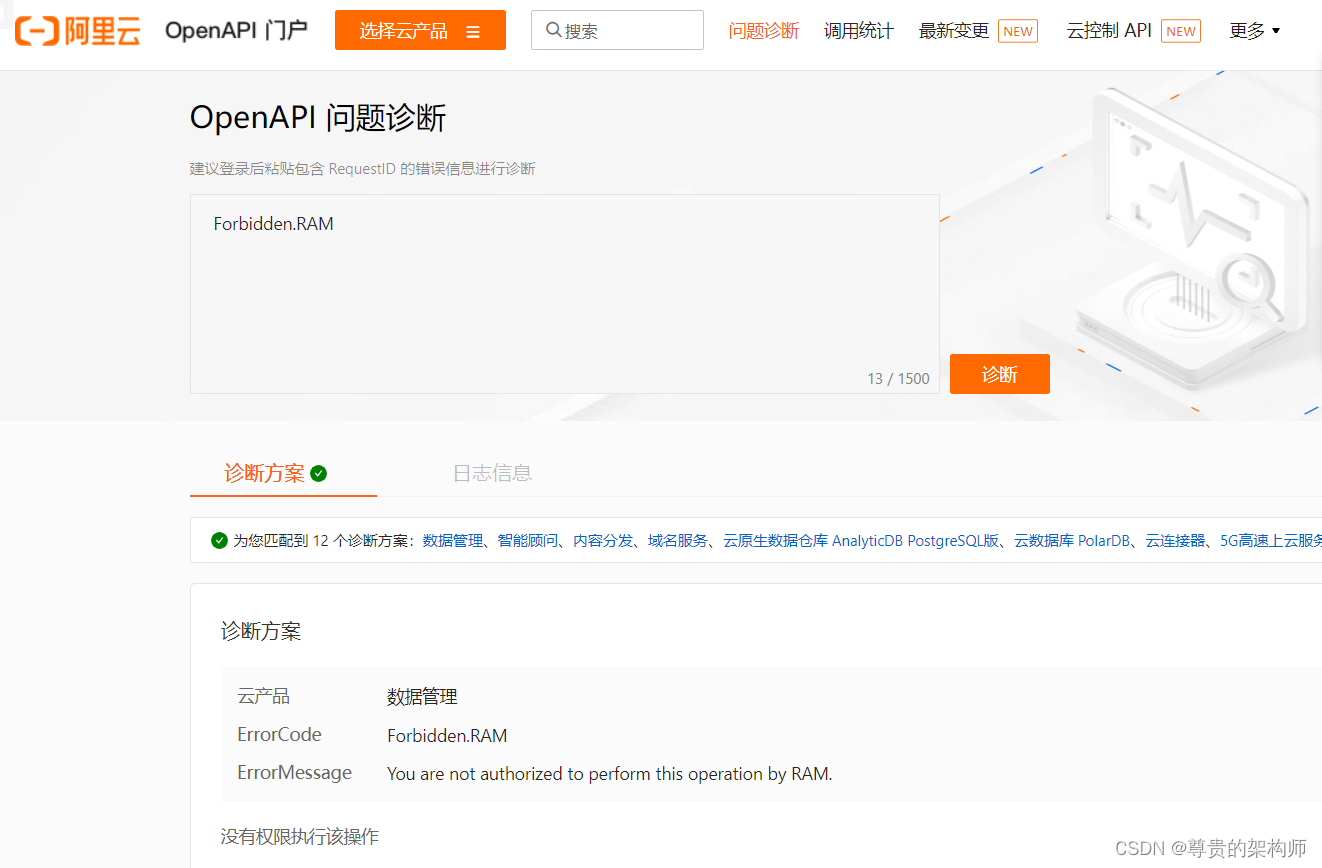Click the Alibaba Cloud logo icon
Viewport: 1322px width, 868px height.
[36, 29]
